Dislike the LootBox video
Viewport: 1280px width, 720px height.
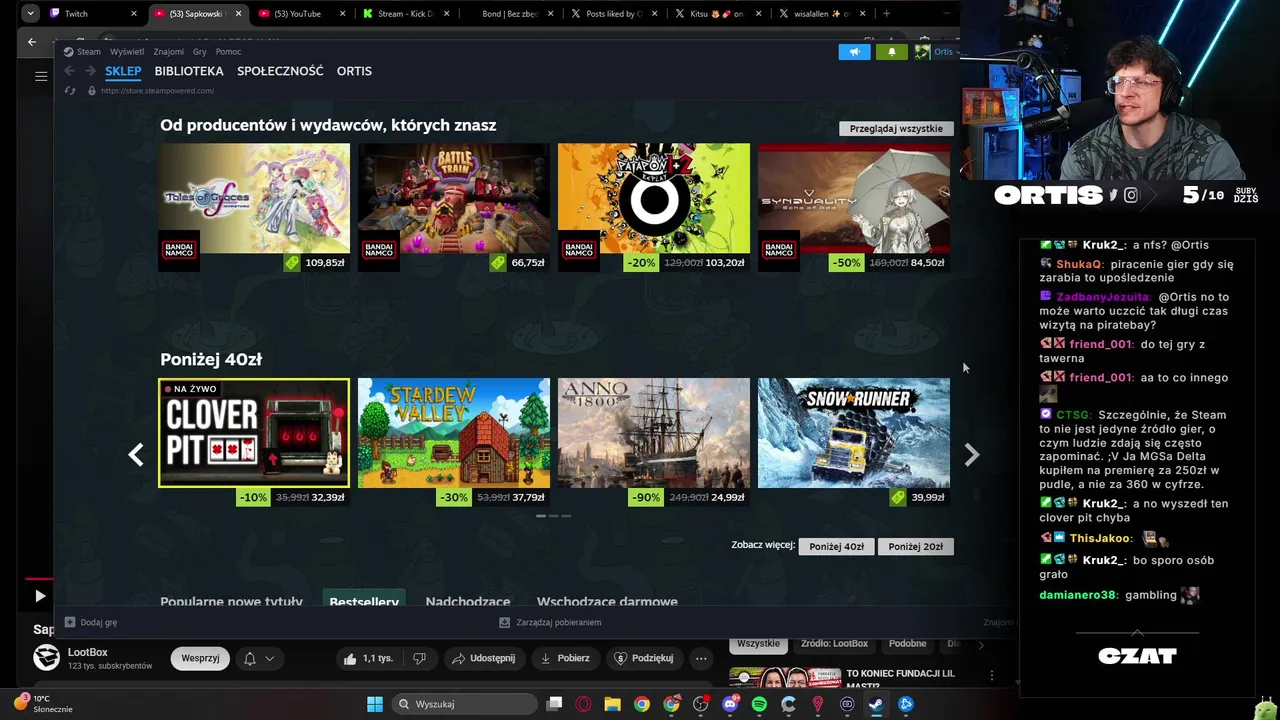coord(419,658)
